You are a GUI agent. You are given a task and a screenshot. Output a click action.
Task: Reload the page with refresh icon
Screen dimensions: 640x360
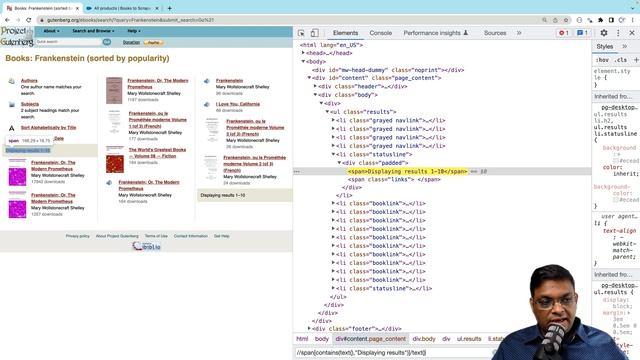[29, 20]
